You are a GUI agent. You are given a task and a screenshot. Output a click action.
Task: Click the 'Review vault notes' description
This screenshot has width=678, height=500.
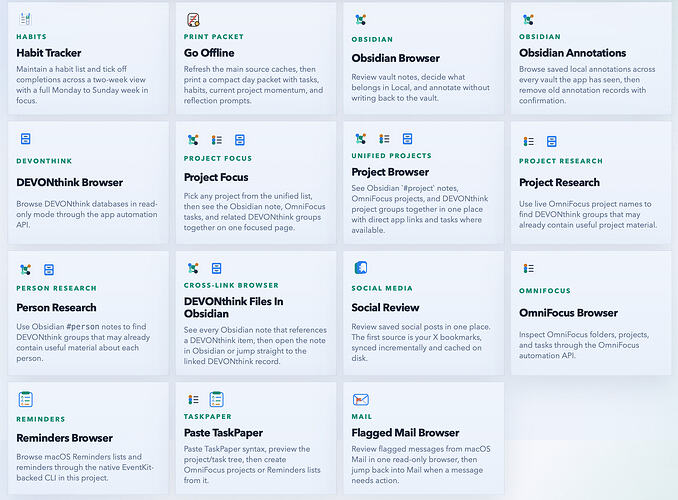pyautogui.click(x=421, y=87)
